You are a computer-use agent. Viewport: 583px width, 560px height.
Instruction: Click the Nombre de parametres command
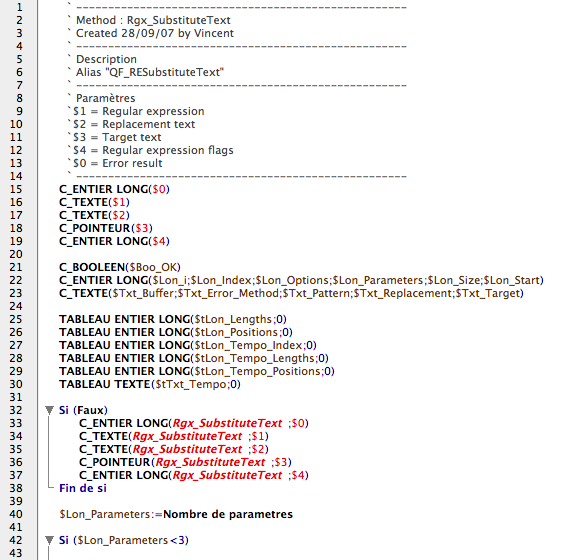click(x=228, y=514)
